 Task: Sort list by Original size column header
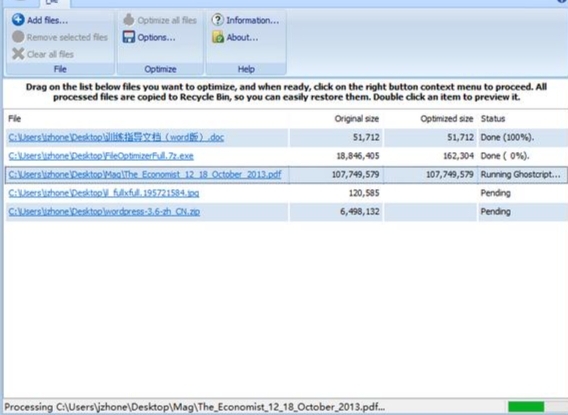coord(356,119)
